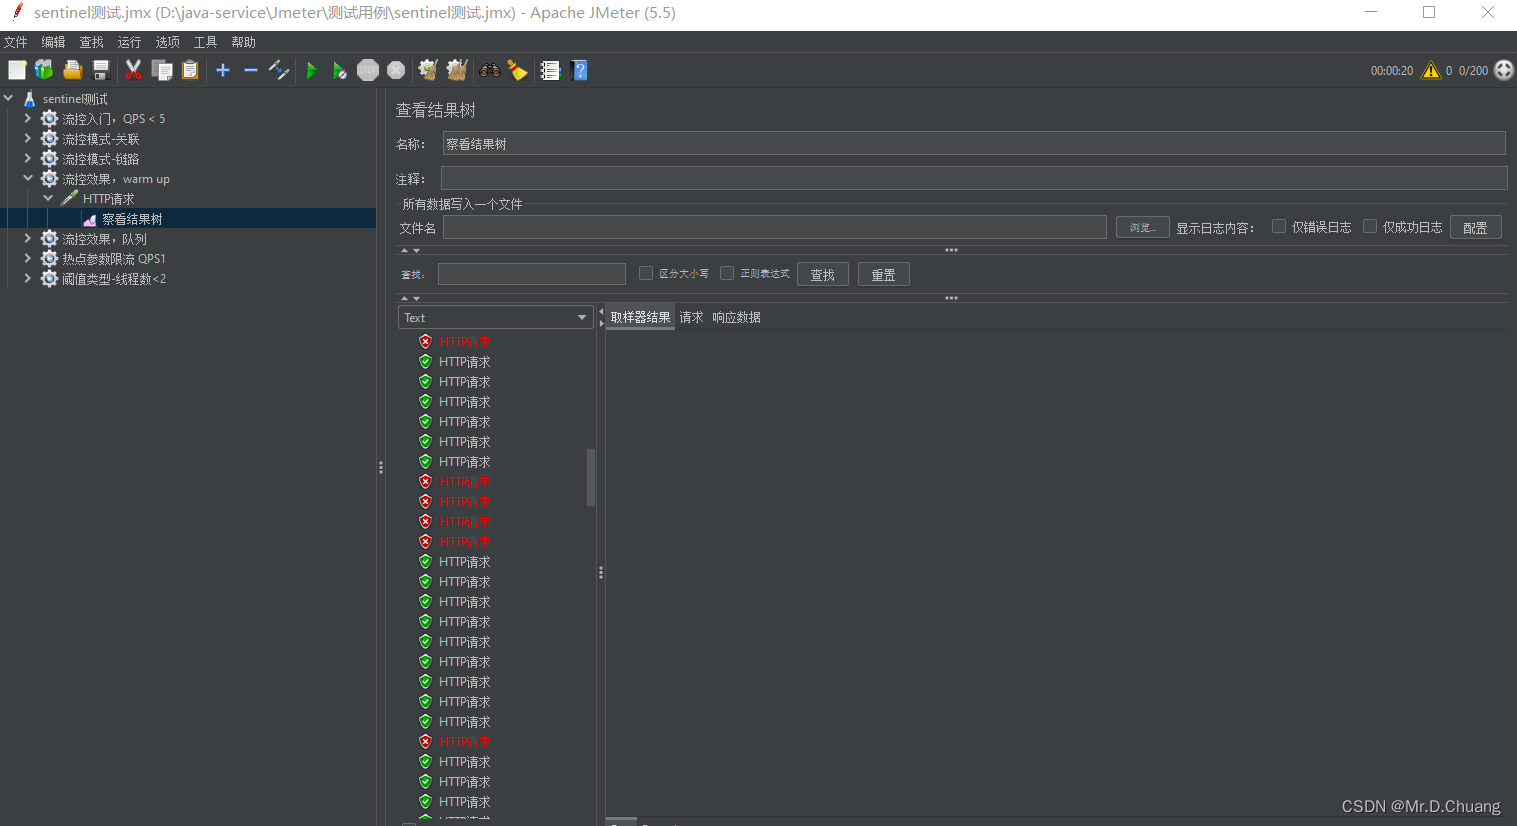Focus the 名称 name input field
Viewport: 1517px width, 826px height.
coord(974,144)
